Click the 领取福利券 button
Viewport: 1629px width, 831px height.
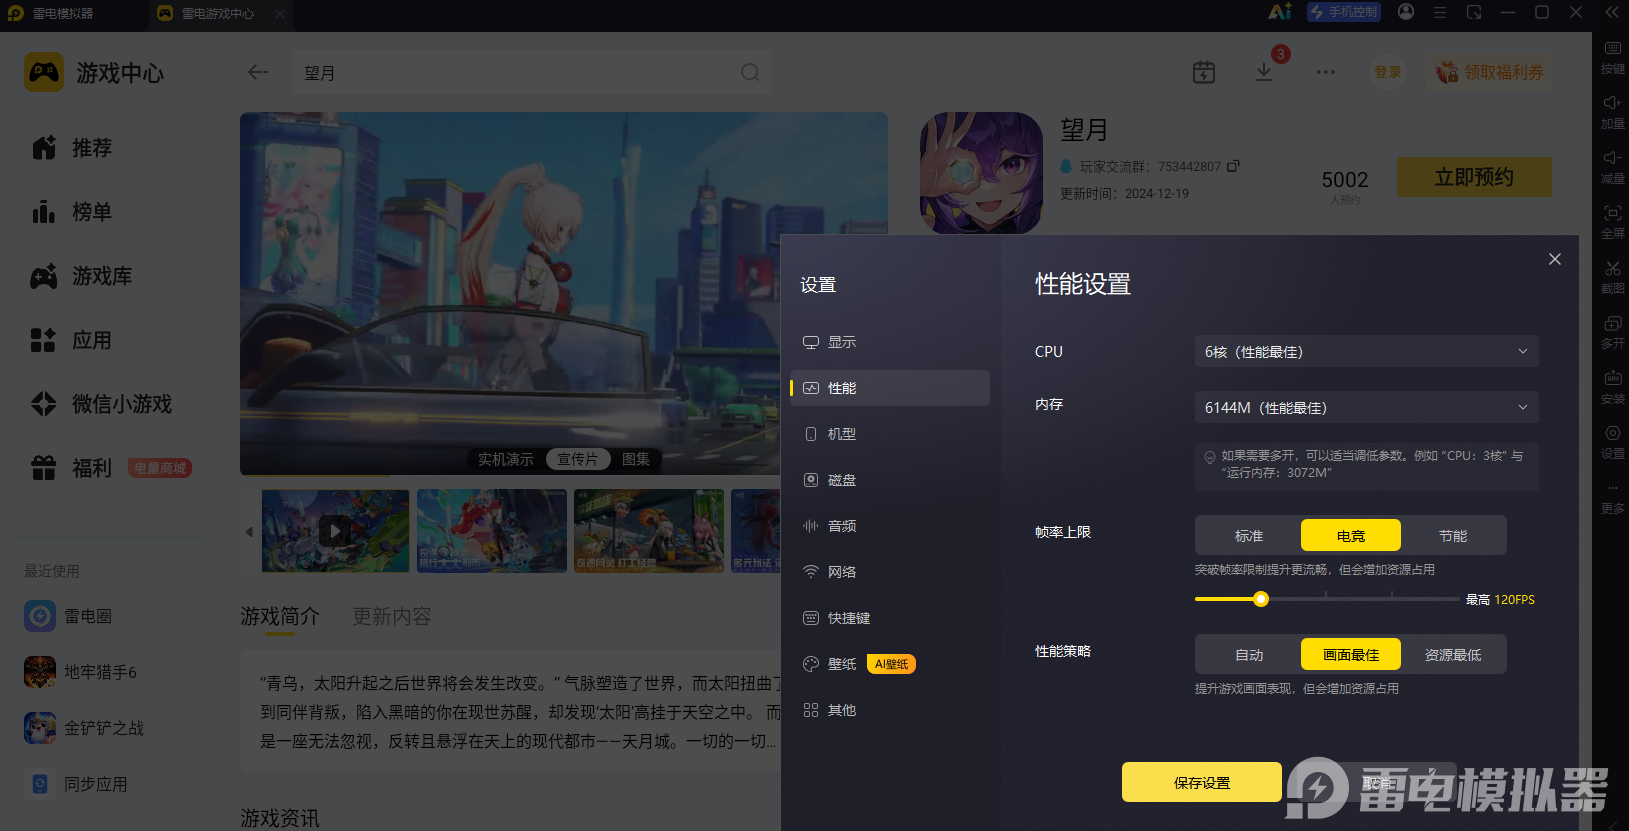tap(1490, 72)
